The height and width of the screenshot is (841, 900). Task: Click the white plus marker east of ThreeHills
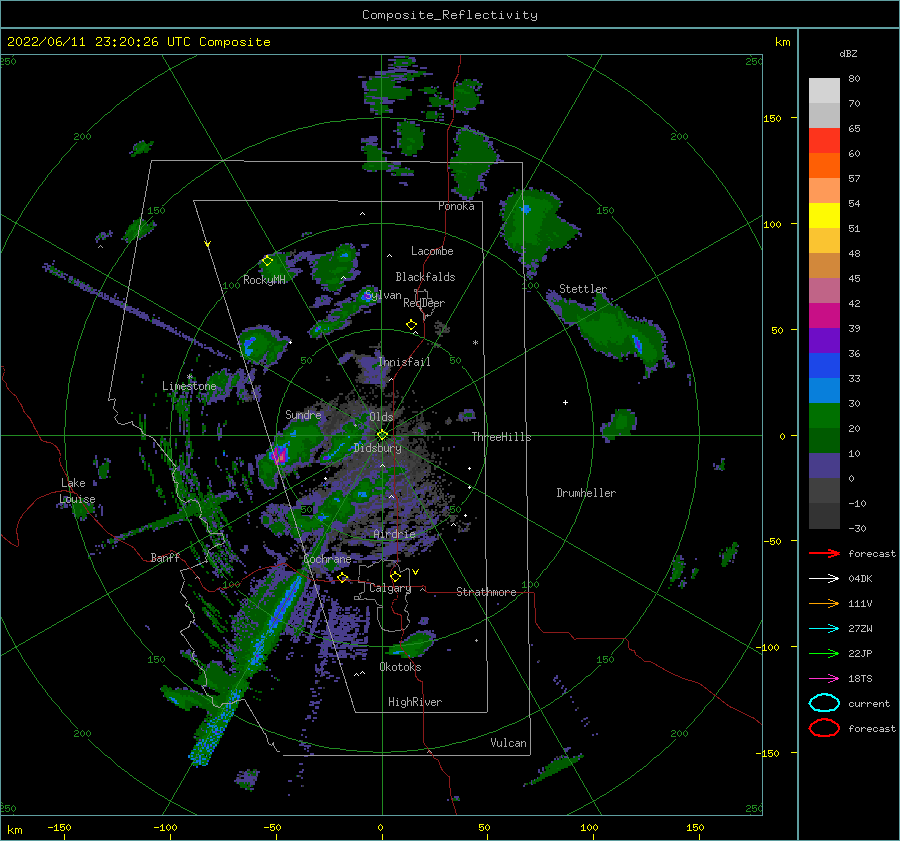[565, 402]
